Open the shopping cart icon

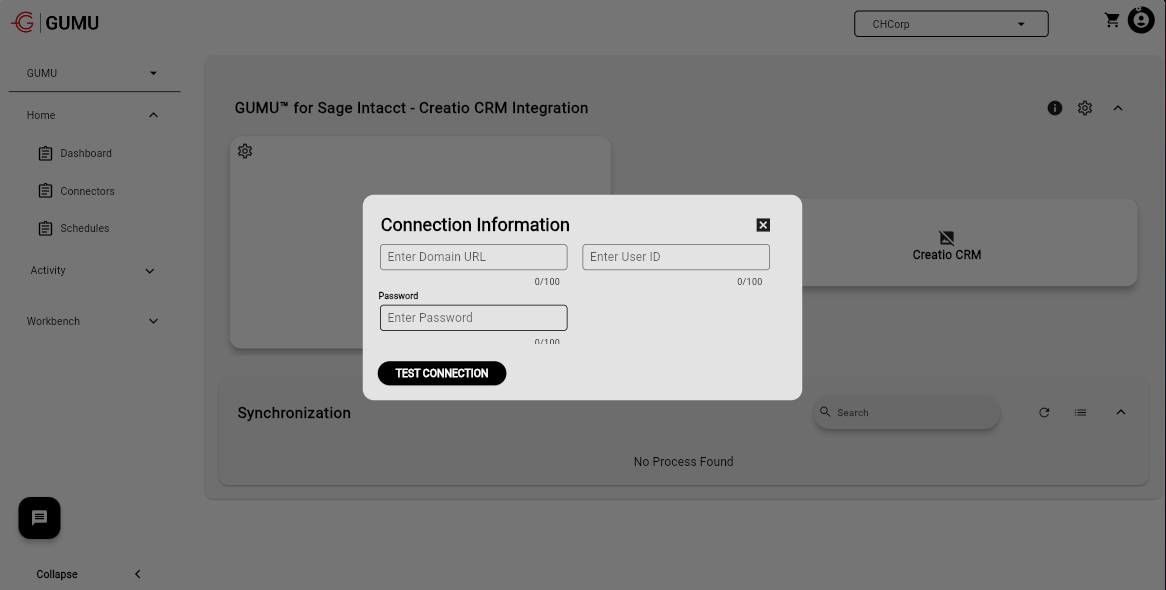tap(1112, 20)
